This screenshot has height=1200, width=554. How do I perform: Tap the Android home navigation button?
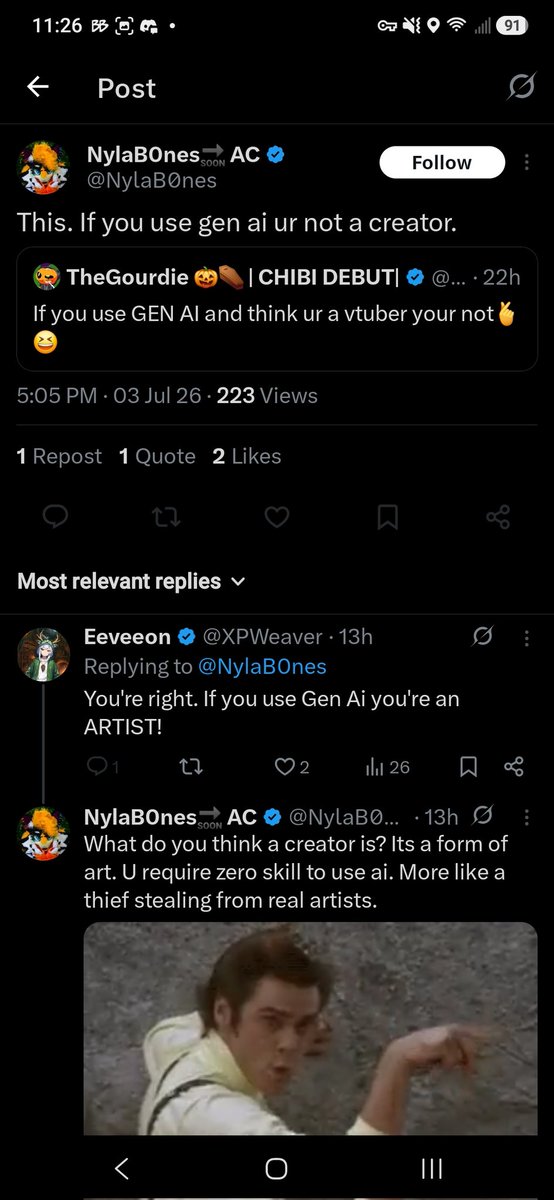point(277,1168)
